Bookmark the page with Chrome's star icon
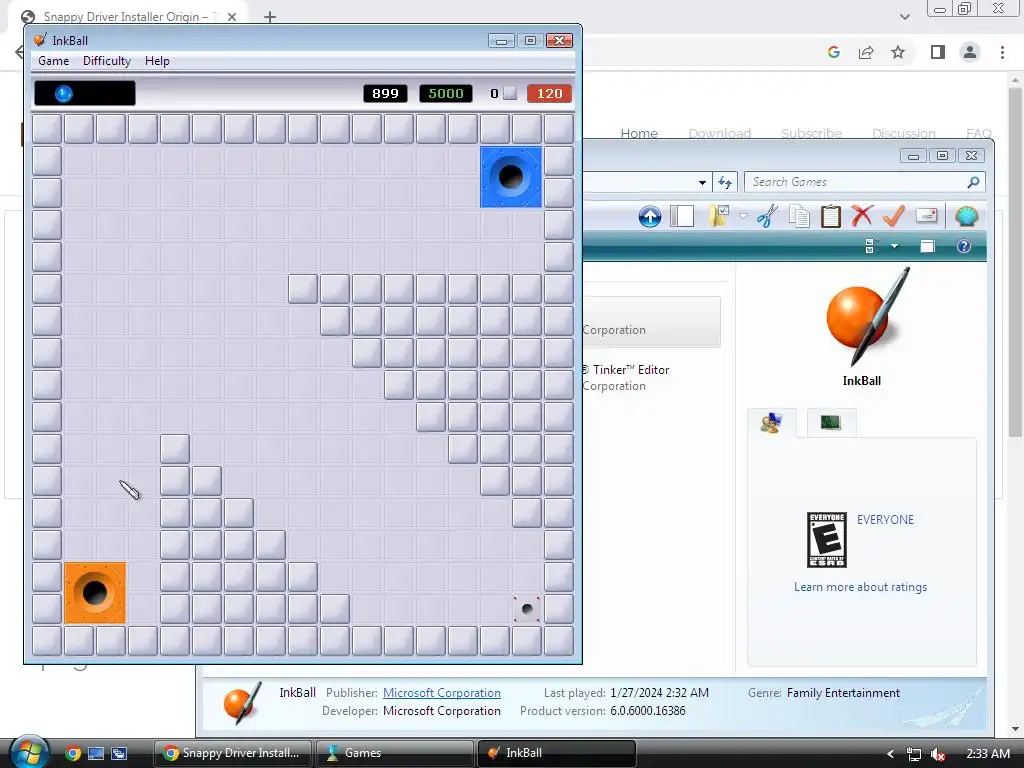The height and width of the screenshot is (768, 1024). (898, 52)
